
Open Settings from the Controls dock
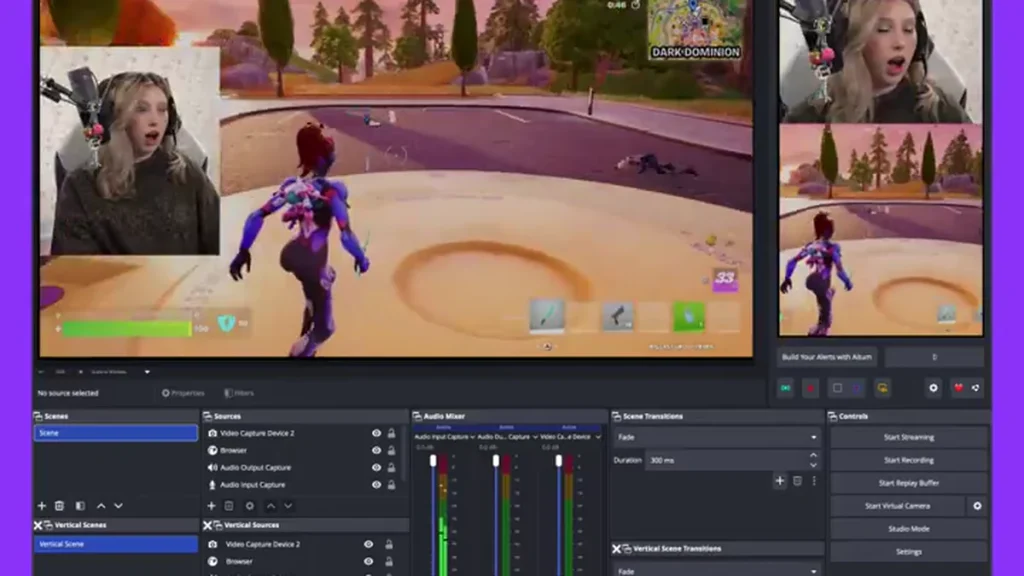click(x=908, y=552)
